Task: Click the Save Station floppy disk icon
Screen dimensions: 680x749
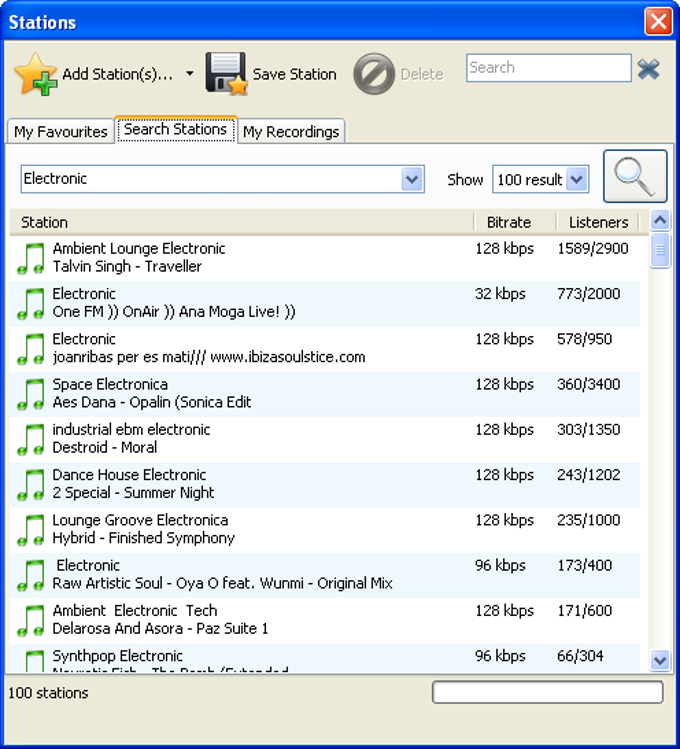Action: (226, 74)
